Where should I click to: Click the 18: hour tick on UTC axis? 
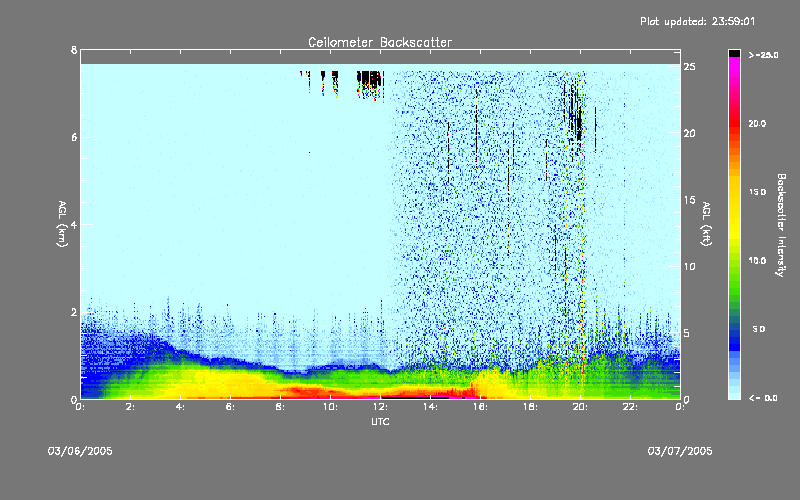pos(531,407)
